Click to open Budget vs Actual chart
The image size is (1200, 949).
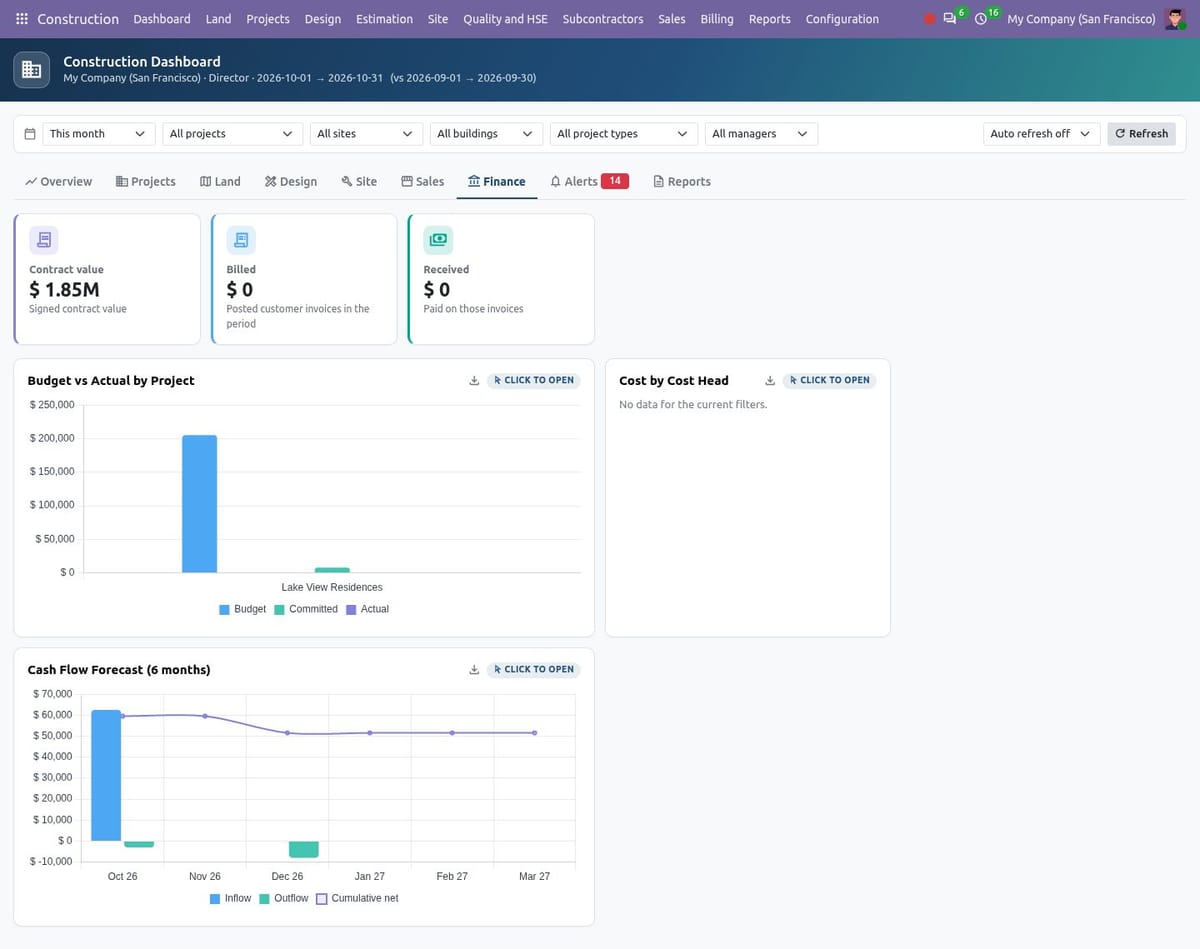[x=534, y=381]
